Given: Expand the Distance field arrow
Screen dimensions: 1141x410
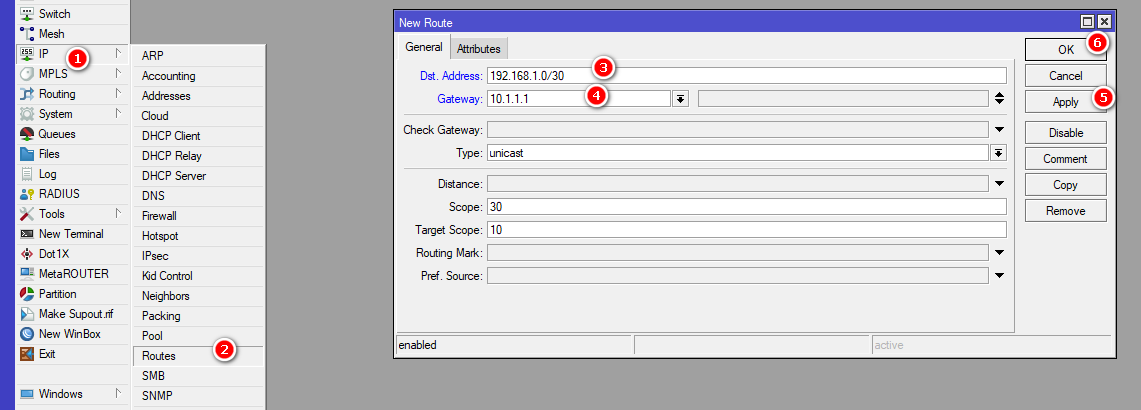Looking at the screenshot, I should (998, 184).
